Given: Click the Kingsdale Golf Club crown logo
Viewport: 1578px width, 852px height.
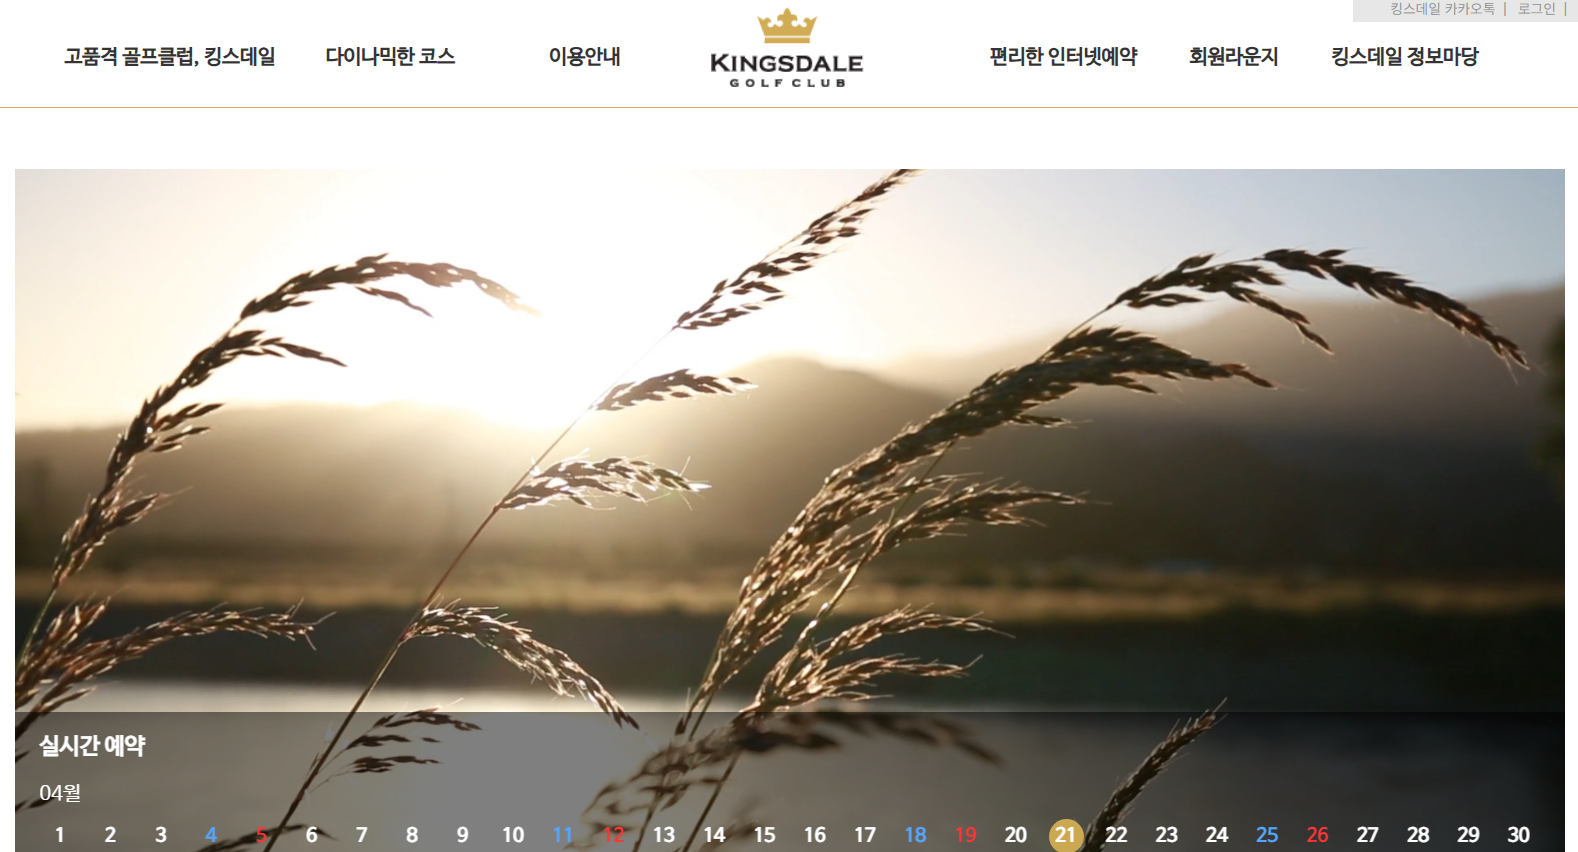Looking at the screenshot, I should (786, 49).
